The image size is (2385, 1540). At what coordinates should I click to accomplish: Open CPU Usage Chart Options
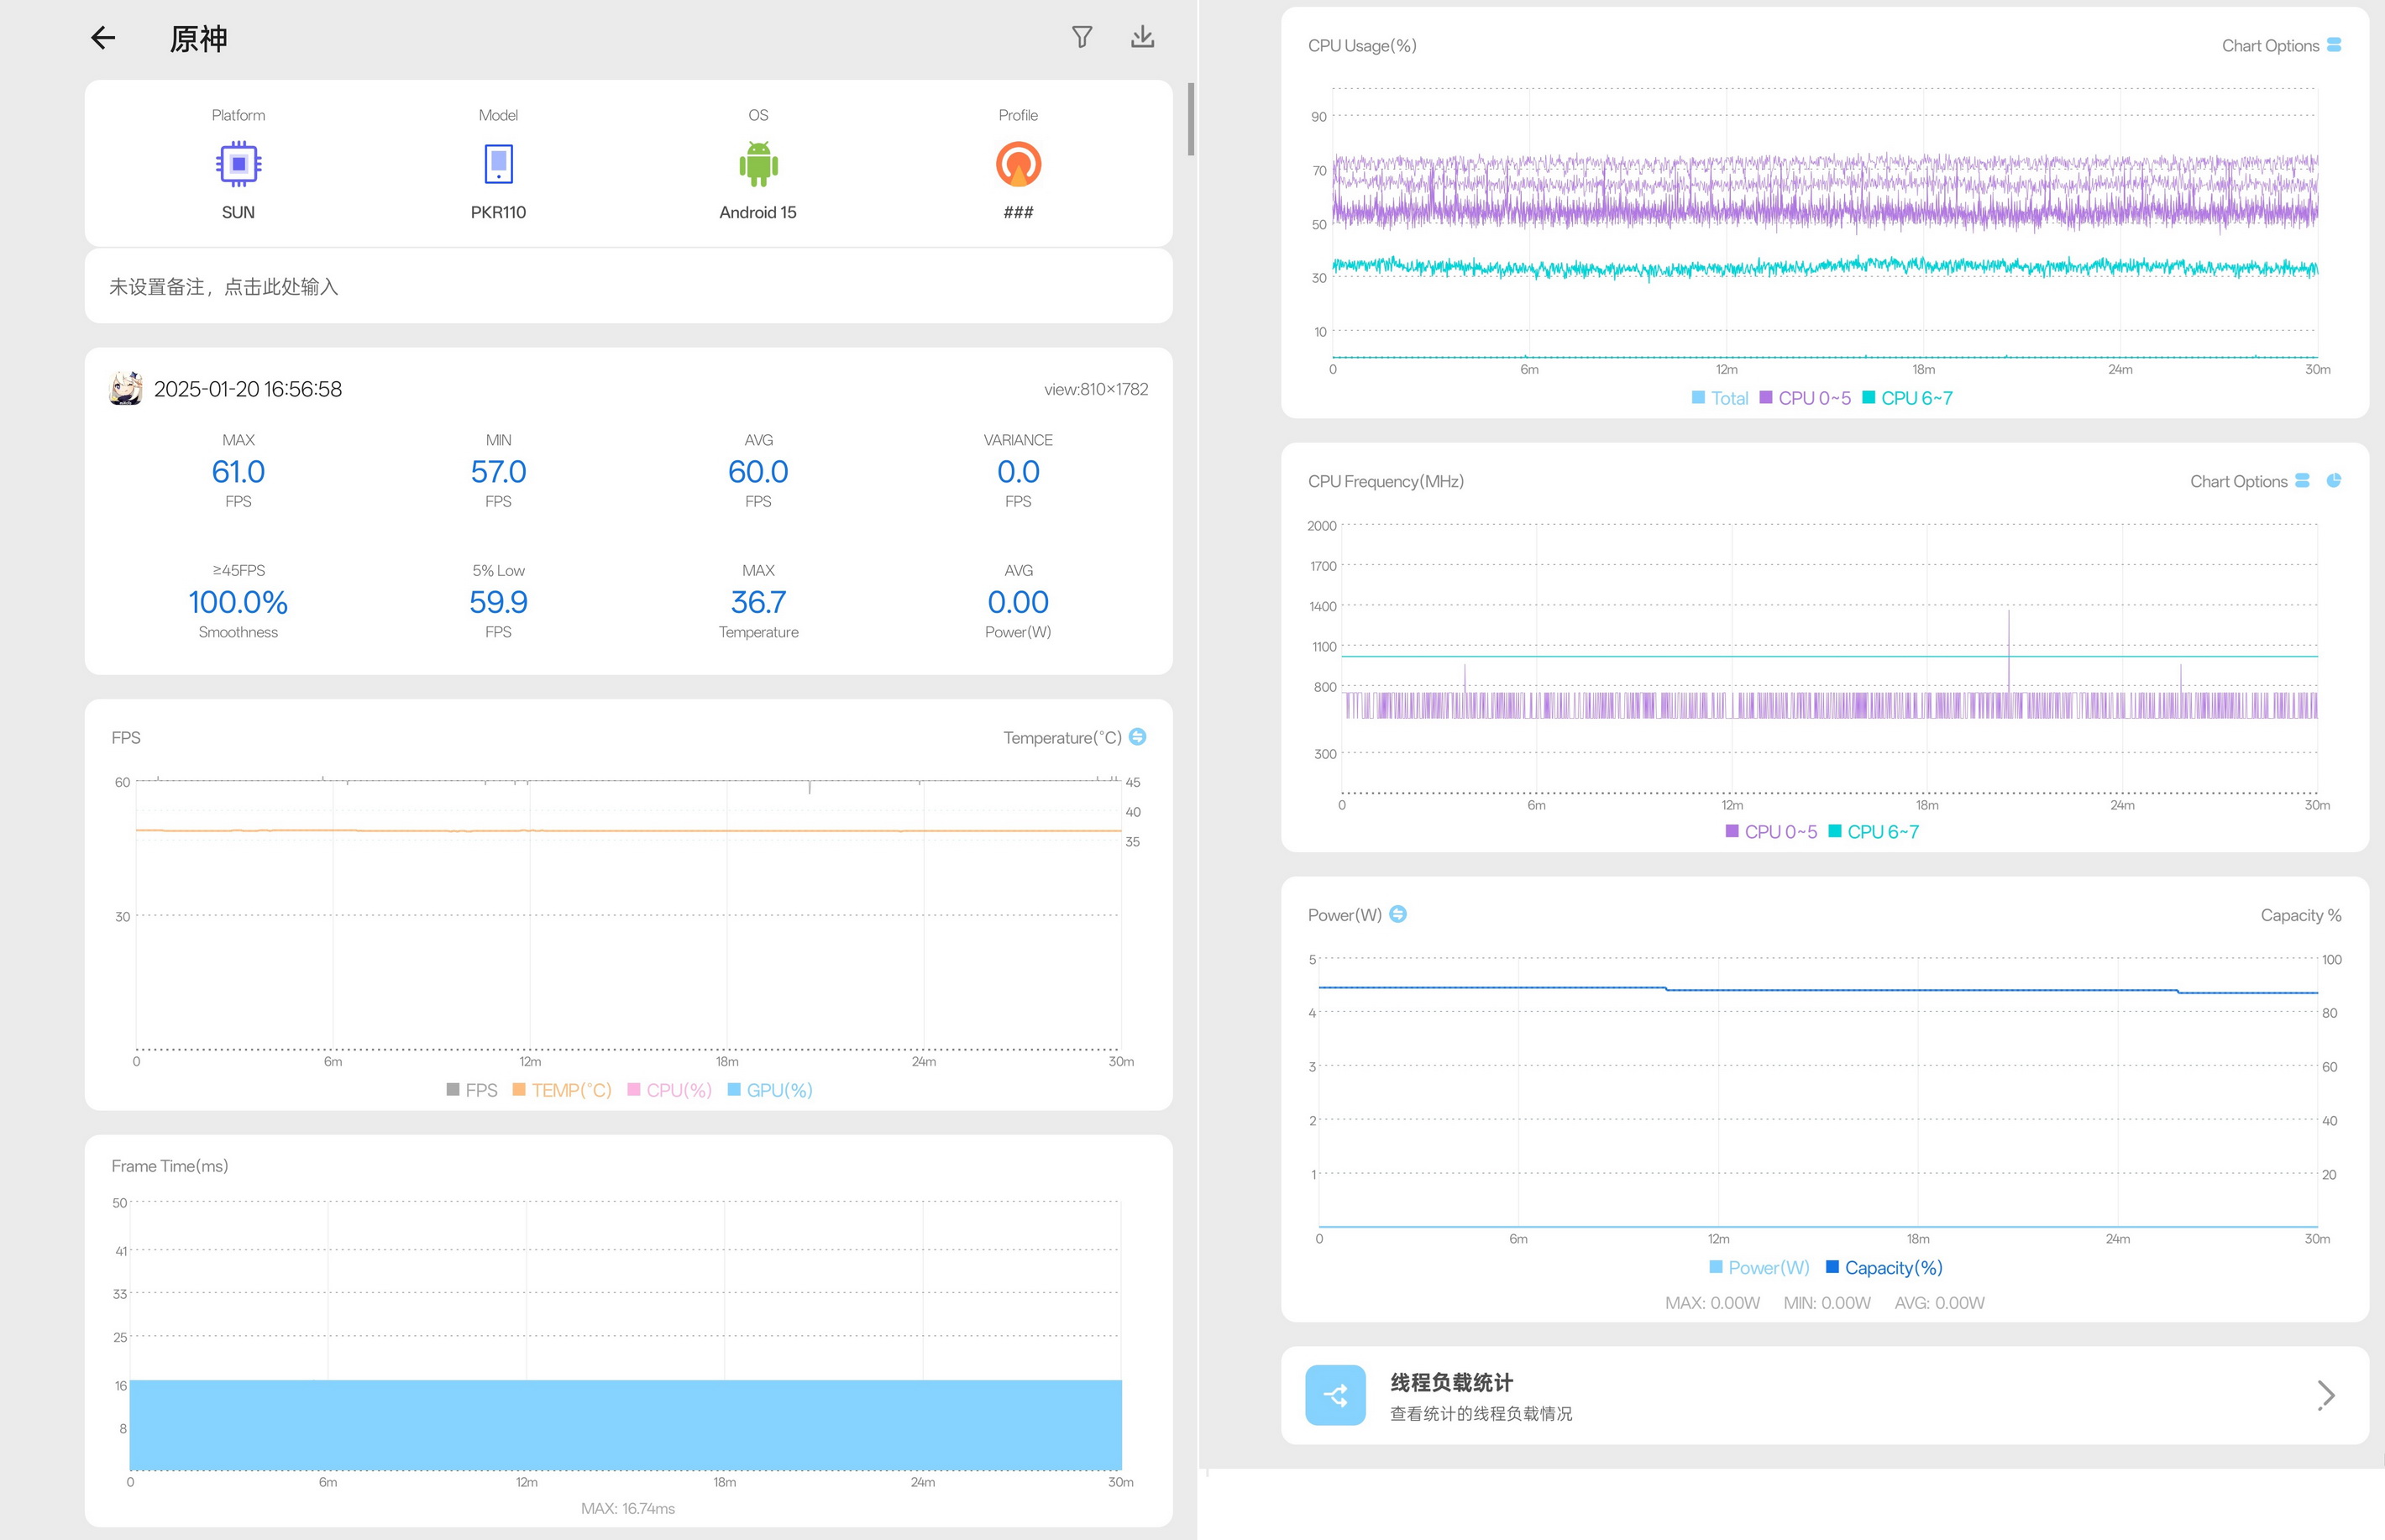click(2281, 46)
